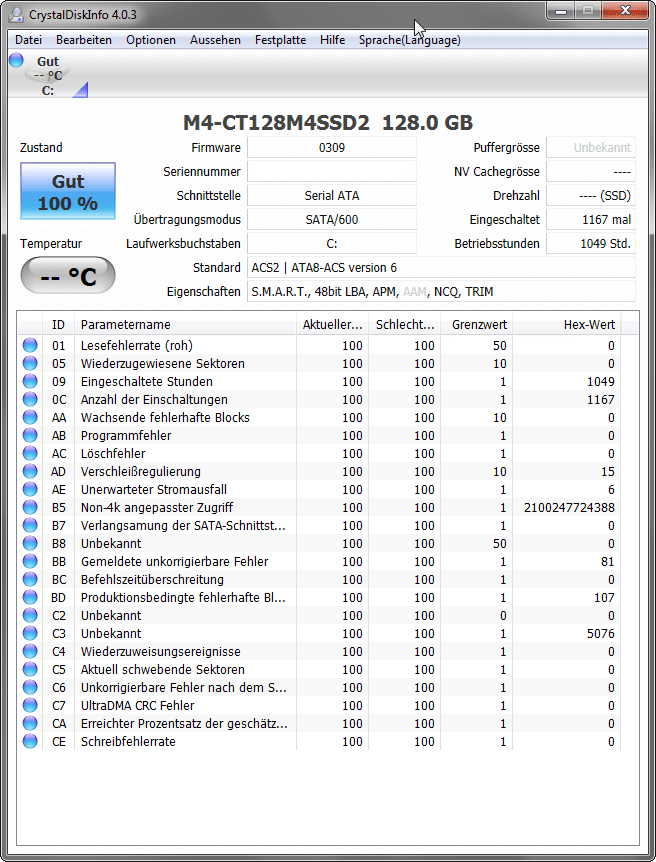Select hex value 107 in BD row
This screenshot has height=862, width=656.
coord(604,598)
